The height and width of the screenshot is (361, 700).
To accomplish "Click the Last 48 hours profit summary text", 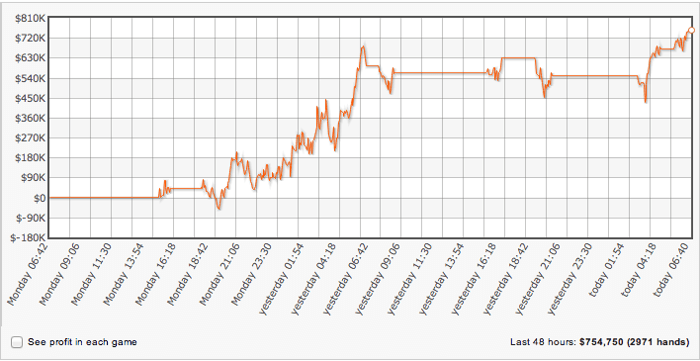I will tap(600, 342).
